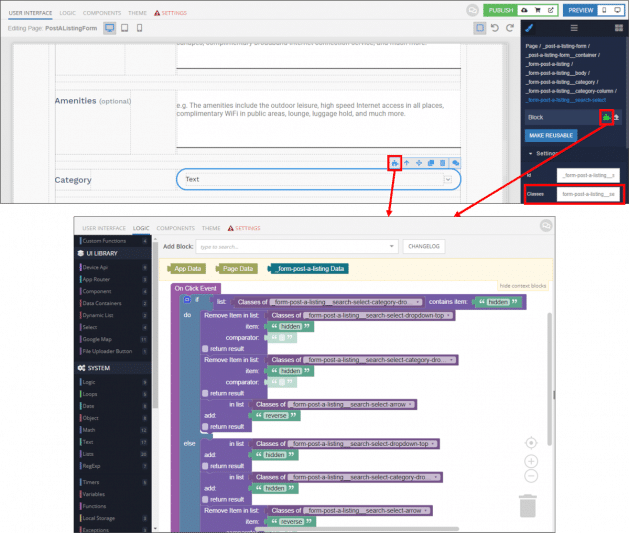
Task: Open the hamburger navigator tab in the right panel
Action: point(574,28)
